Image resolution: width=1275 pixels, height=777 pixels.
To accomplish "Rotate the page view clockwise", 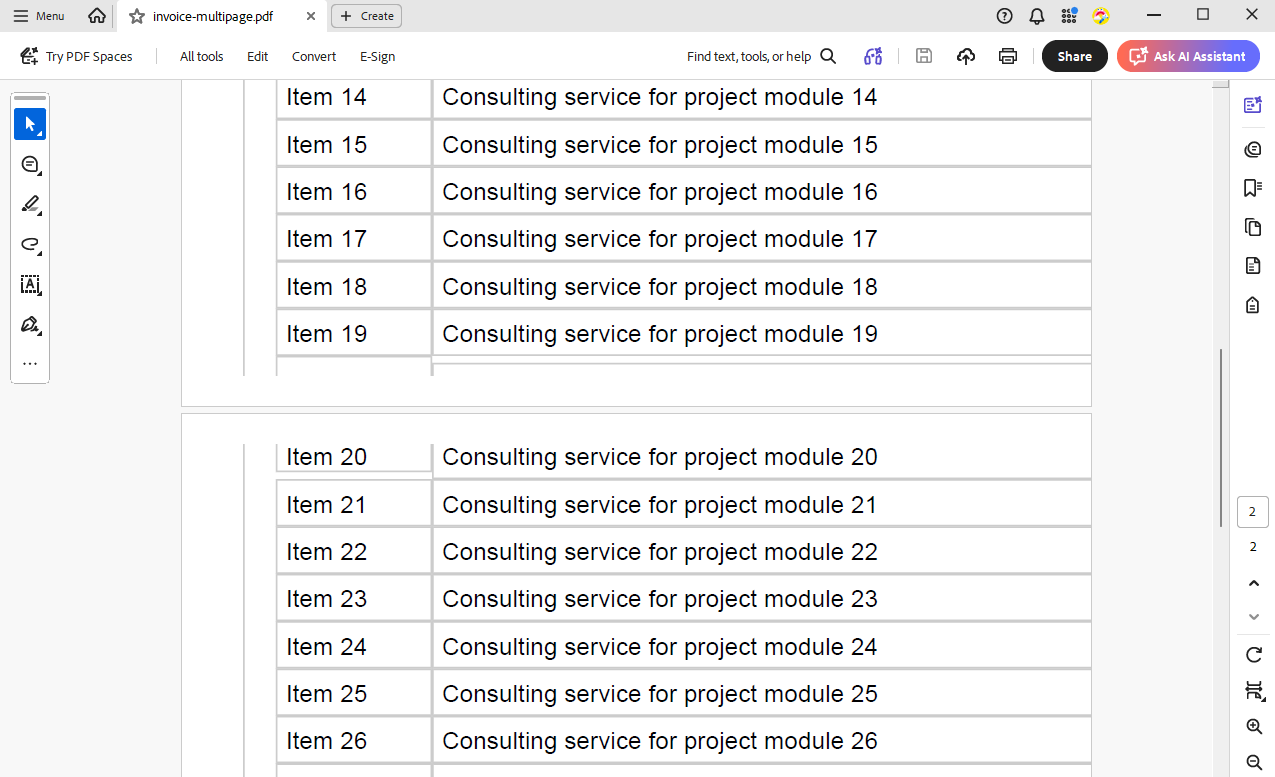I will (1253, 655).
